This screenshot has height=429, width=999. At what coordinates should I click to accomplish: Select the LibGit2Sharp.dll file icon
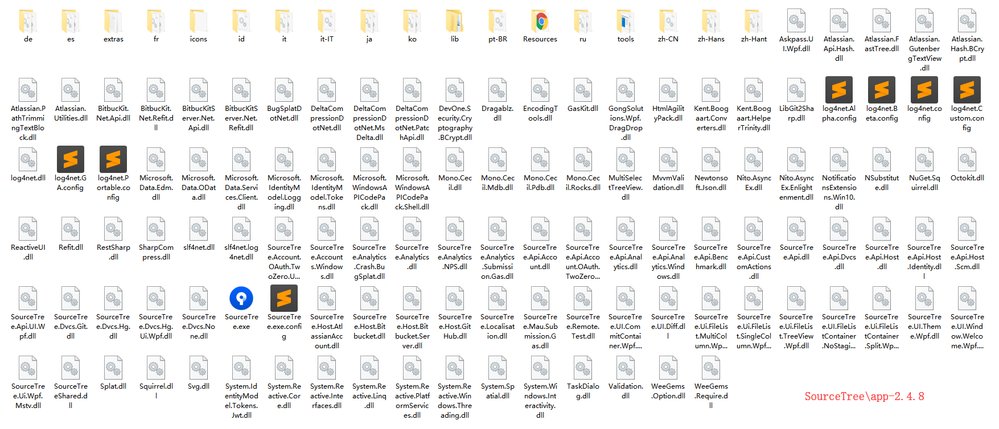[796, 89]
